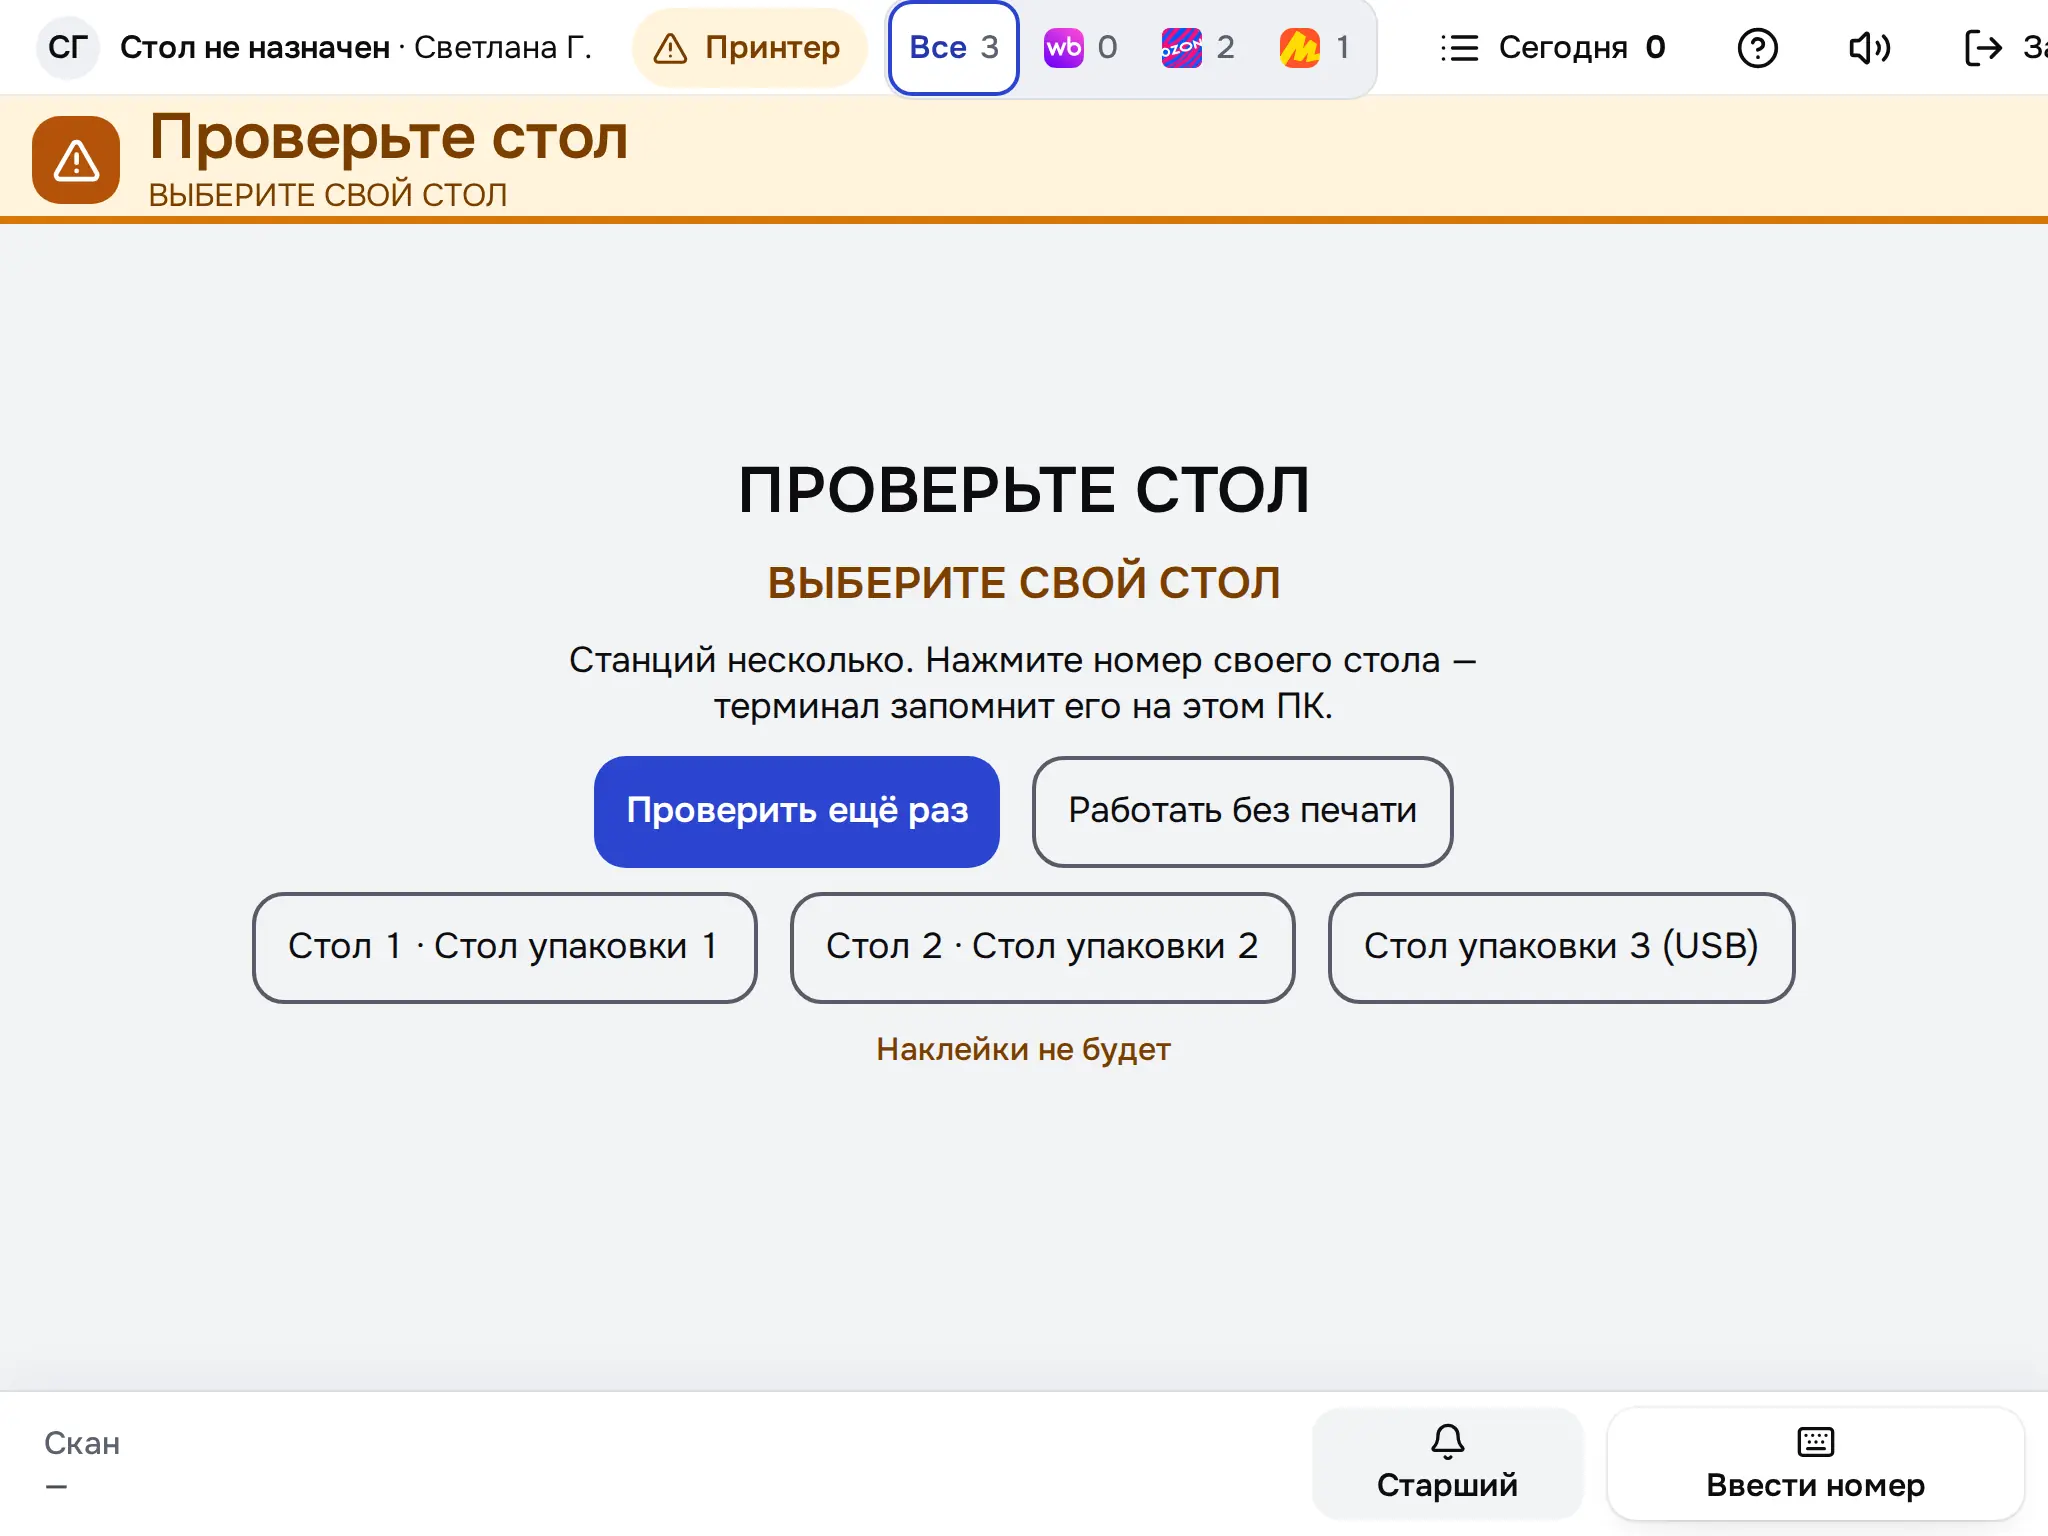Open the Сегодня 0 list
Screen dimensions: 2048x1536
[x=1553, y=47]
